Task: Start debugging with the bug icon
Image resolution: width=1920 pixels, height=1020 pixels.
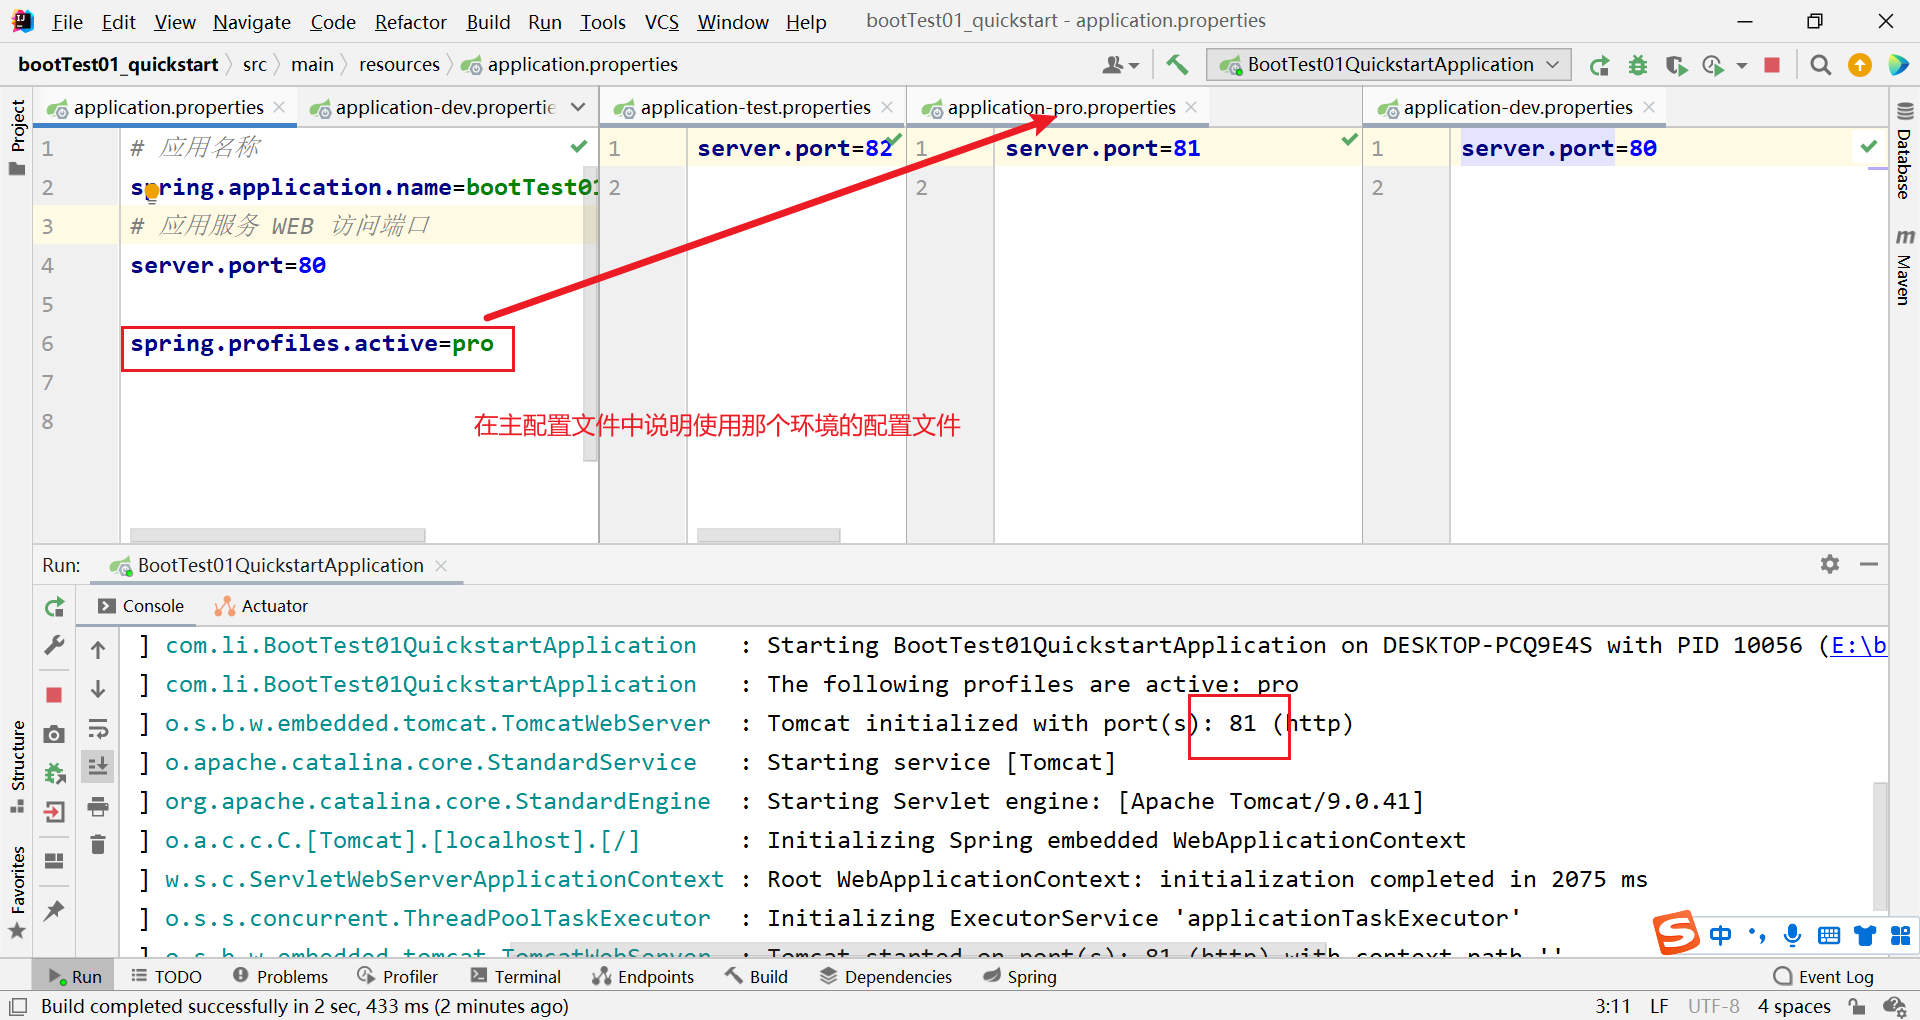Action: pyautogui.click(x=1638, y=65)
